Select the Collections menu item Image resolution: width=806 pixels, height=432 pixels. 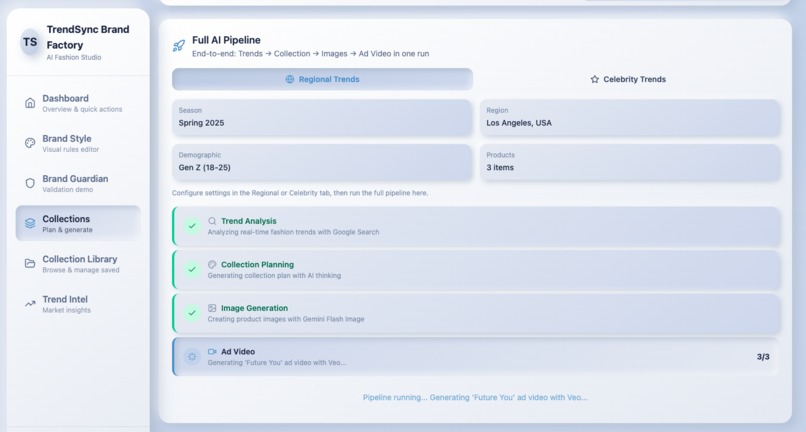78,223
